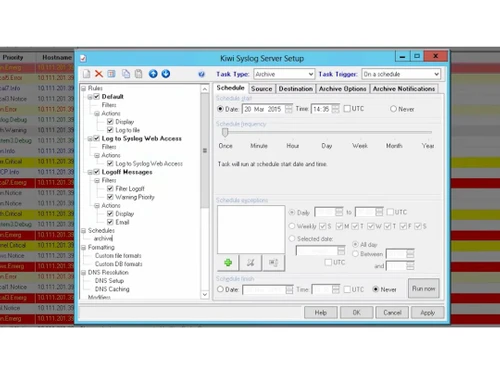
Task: Switch to the Destination tab
Action: (x=296, y=89)
